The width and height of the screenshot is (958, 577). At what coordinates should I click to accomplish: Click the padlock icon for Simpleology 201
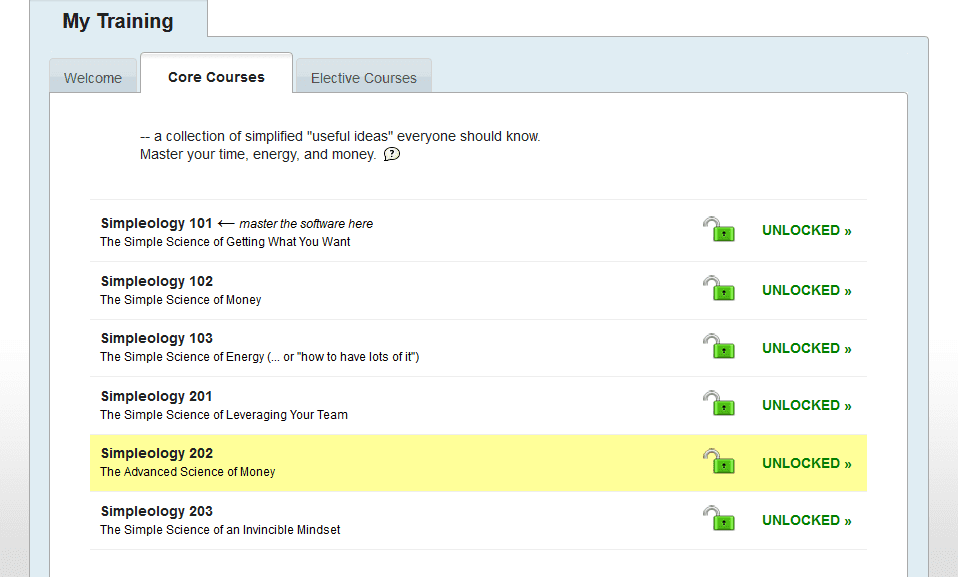coord(718,404)
